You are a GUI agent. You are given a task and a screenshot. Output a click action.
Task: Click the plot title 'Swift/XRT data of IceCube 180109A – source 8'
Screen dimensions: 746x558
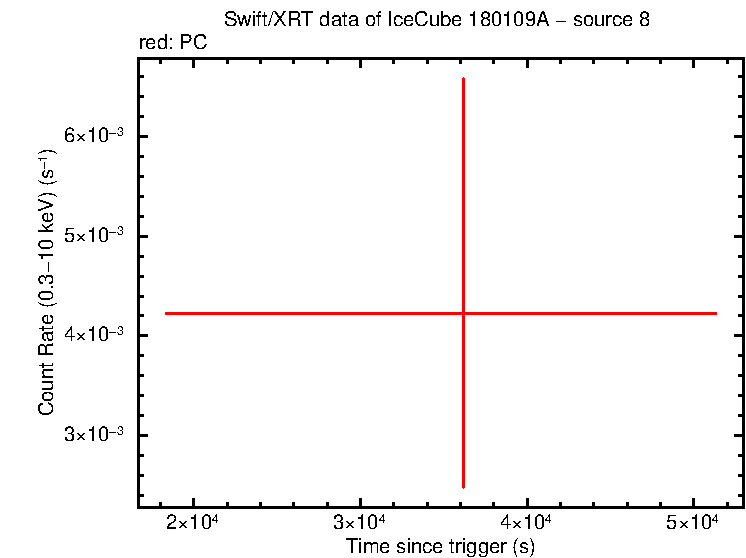pyautogui.click(x=437, y=20)
